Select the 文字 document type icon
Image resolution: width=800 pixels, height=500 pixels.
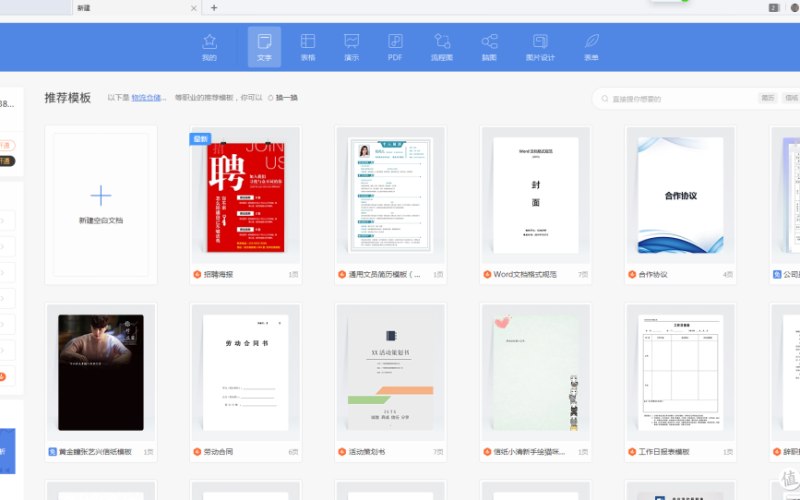[264, 47]
